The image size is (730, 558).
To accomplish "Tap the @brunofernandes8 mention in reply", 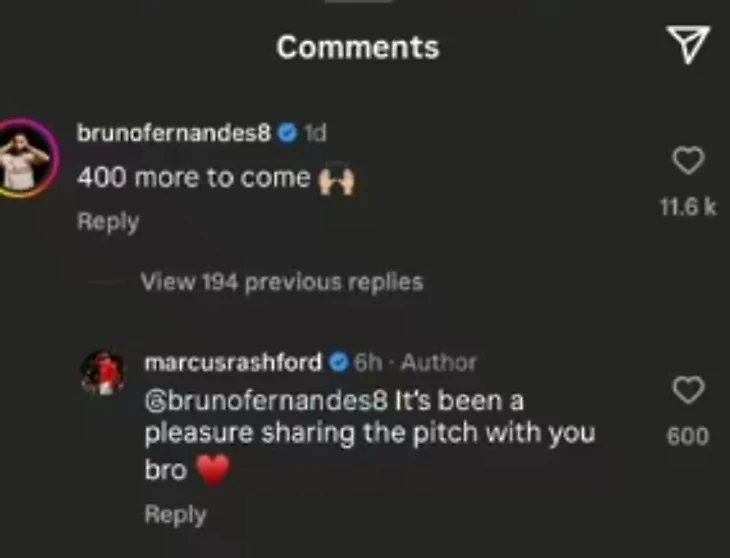I will [x=266, y=401].
